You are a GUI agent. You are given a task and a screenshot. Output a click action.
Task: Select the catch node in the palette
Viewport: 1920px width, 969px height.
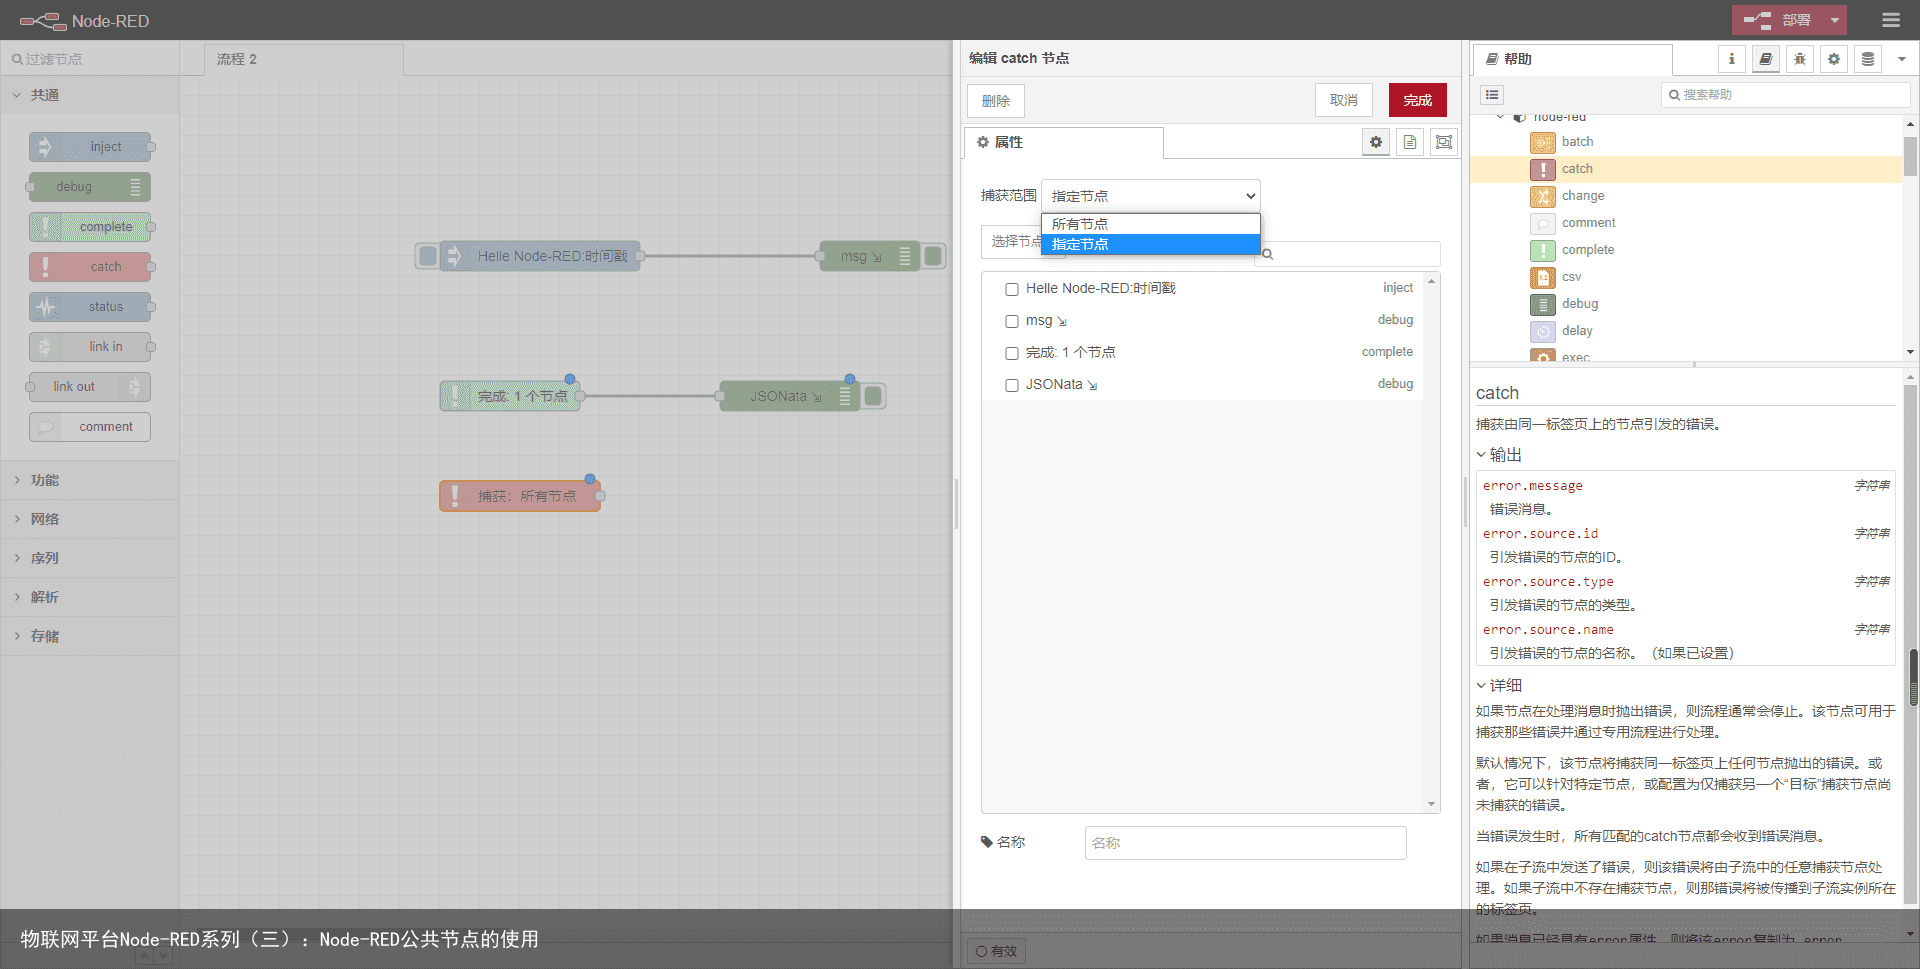(90, 267)
